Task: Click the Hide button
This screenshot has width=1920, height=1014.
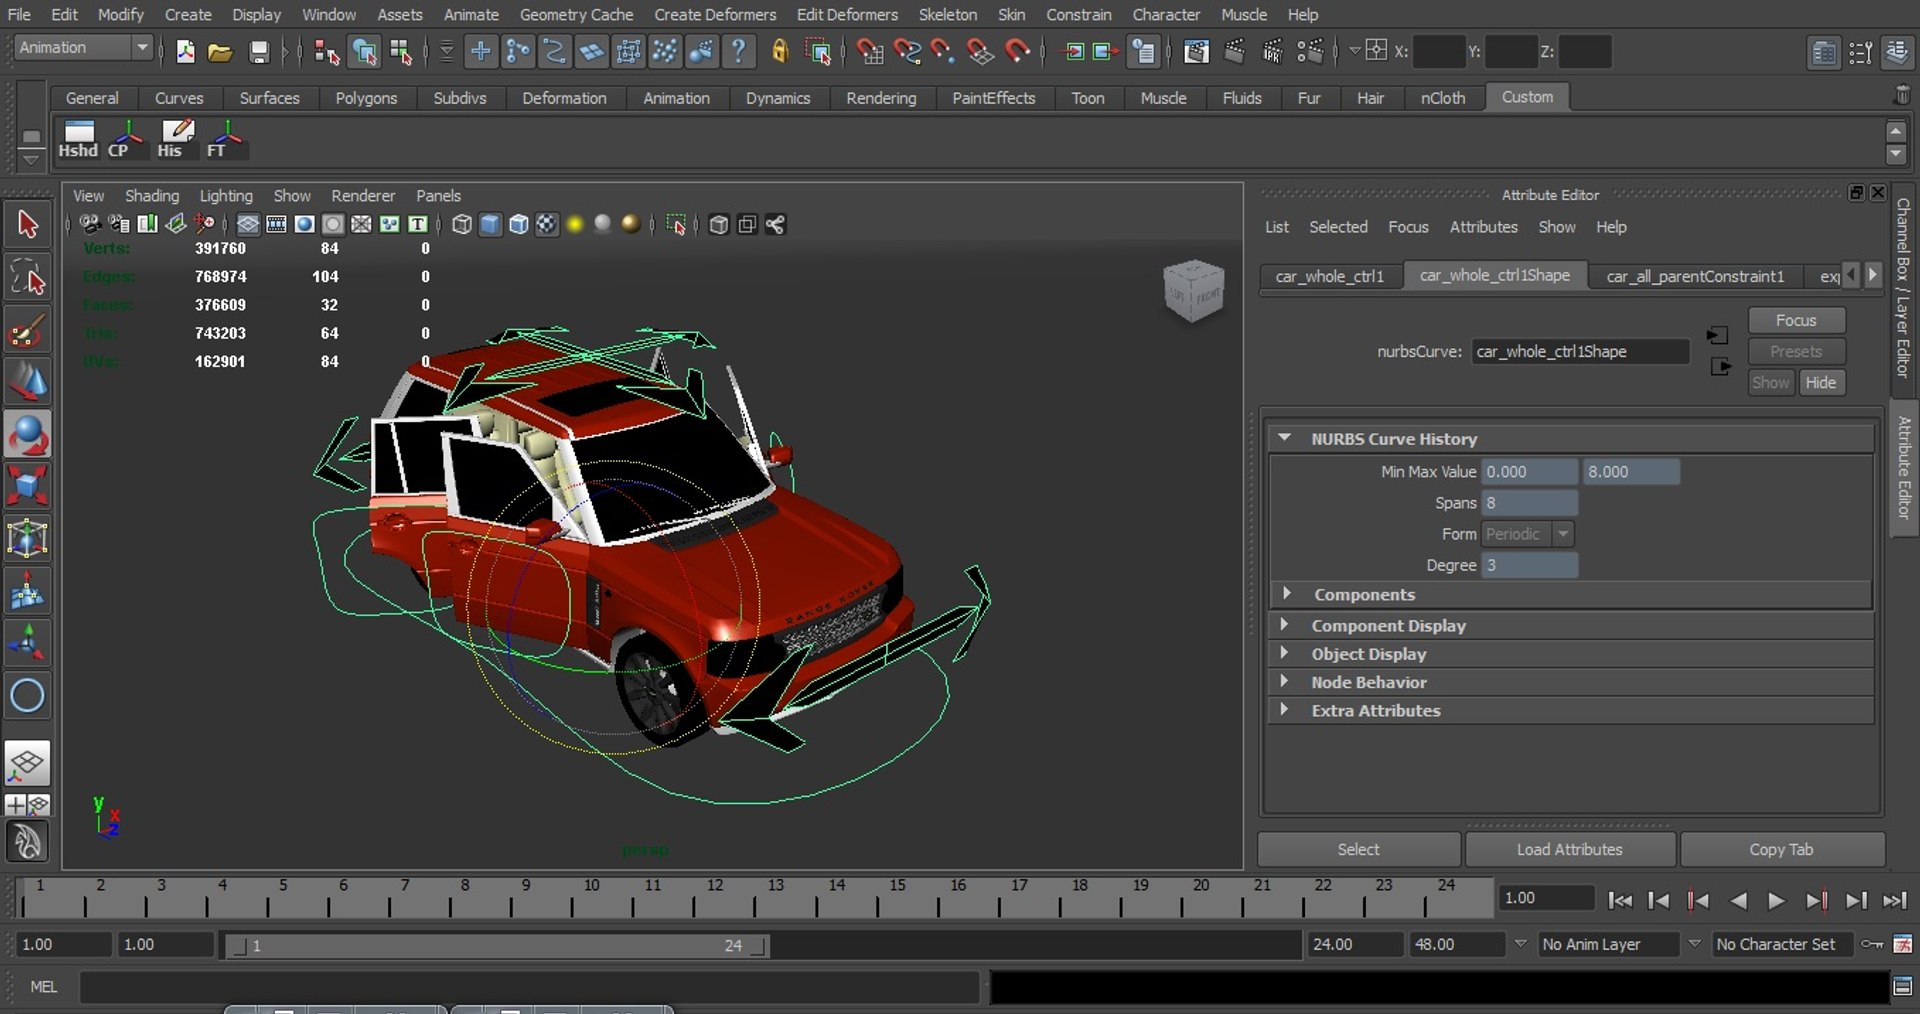Action: tap(1821, 382)
